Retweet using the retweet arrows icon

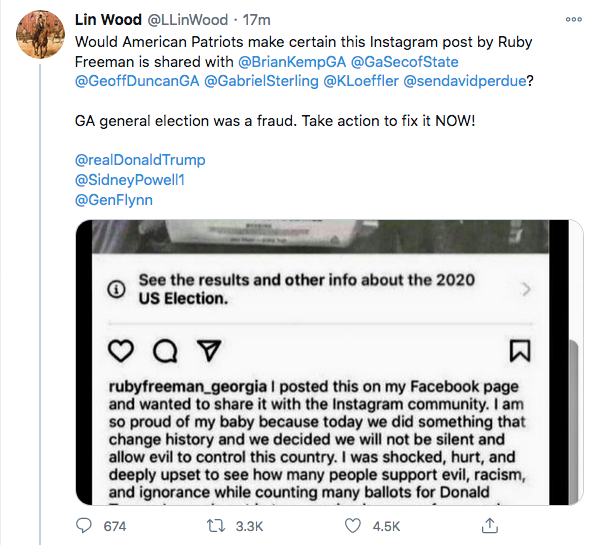(216, 526)
